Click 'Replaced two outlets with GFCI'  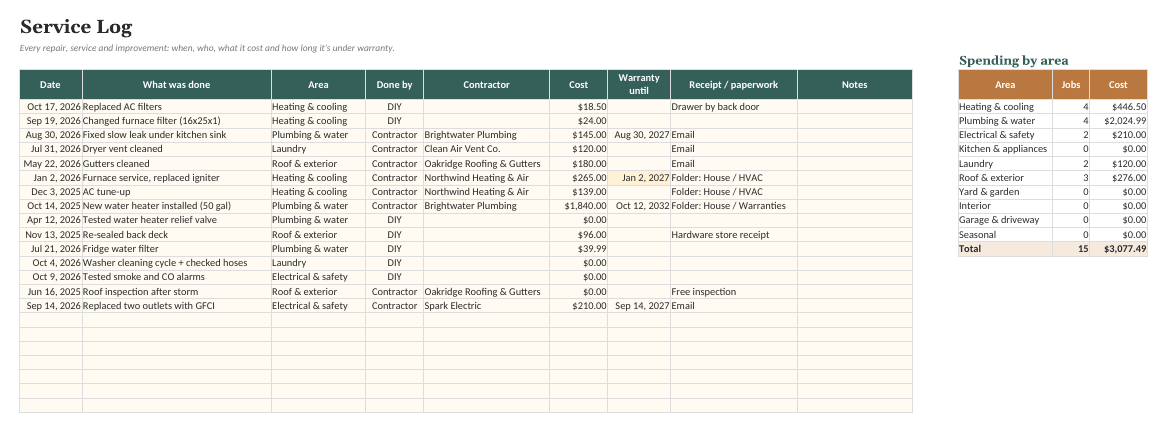tap(176, 306)
